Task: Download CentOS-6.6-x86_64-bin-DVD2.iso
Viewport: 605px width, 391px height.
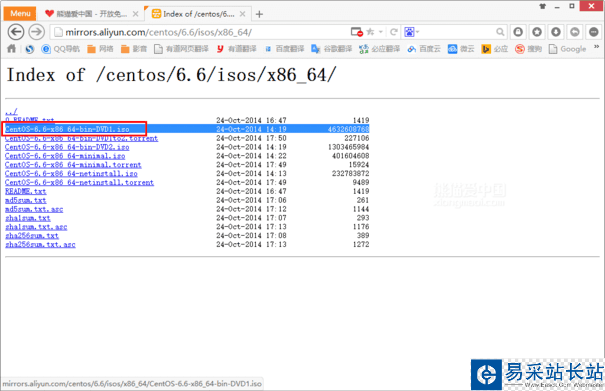Action: click(x=67, y=147)
